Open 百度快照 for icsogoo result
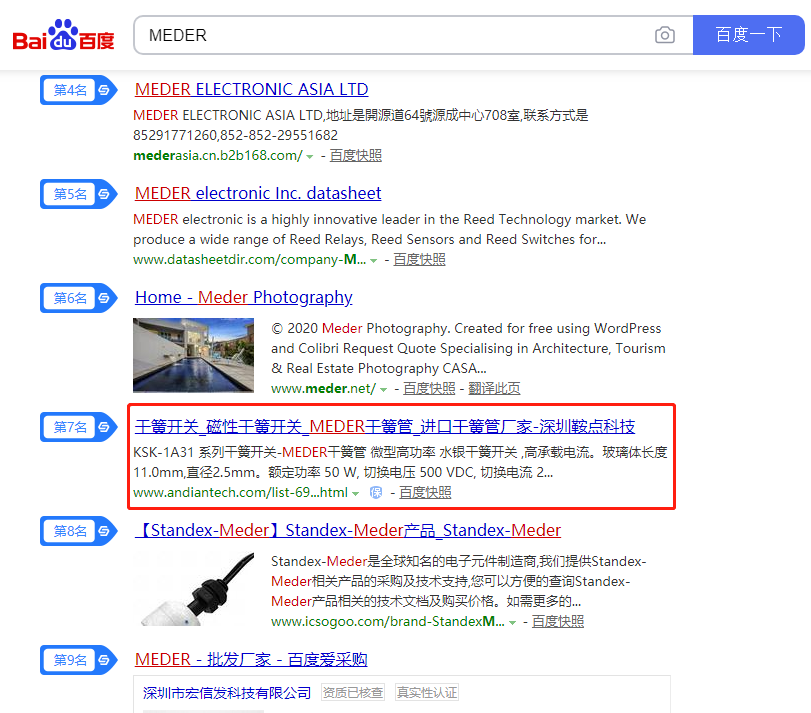811x713 pixels. pos(558,621)
